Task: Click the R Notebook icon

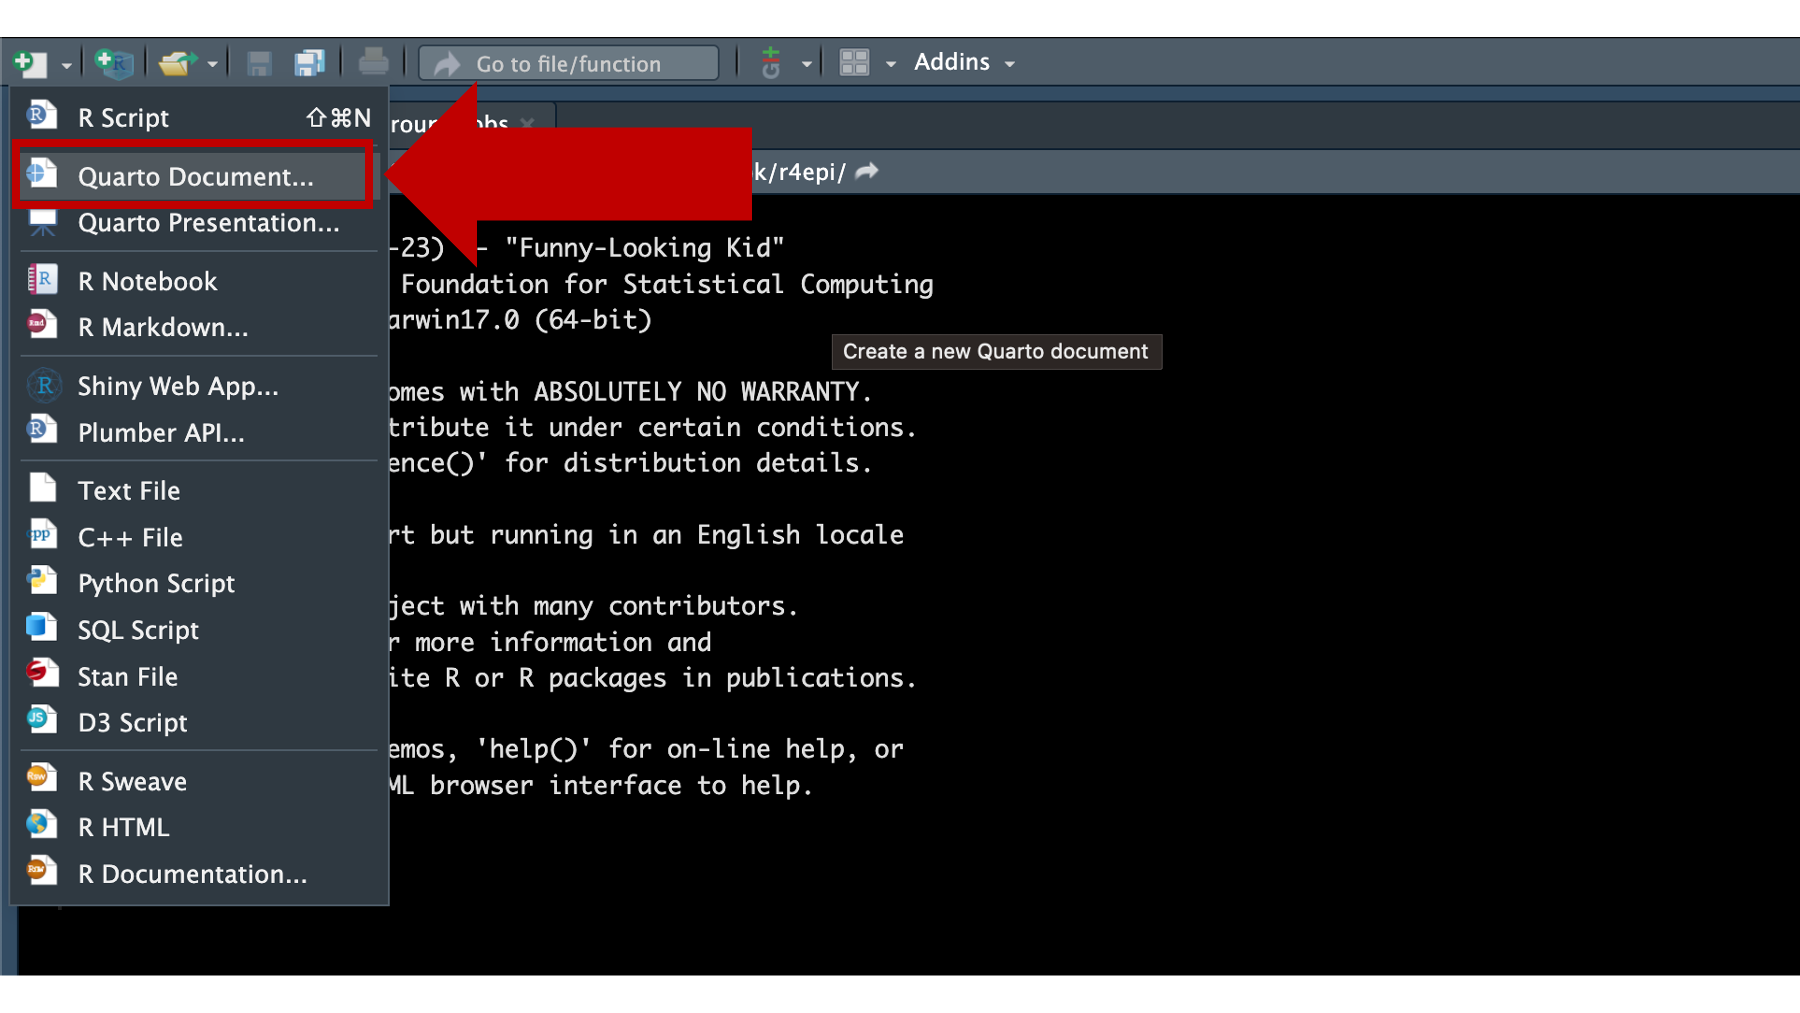Action: (42, 279)
